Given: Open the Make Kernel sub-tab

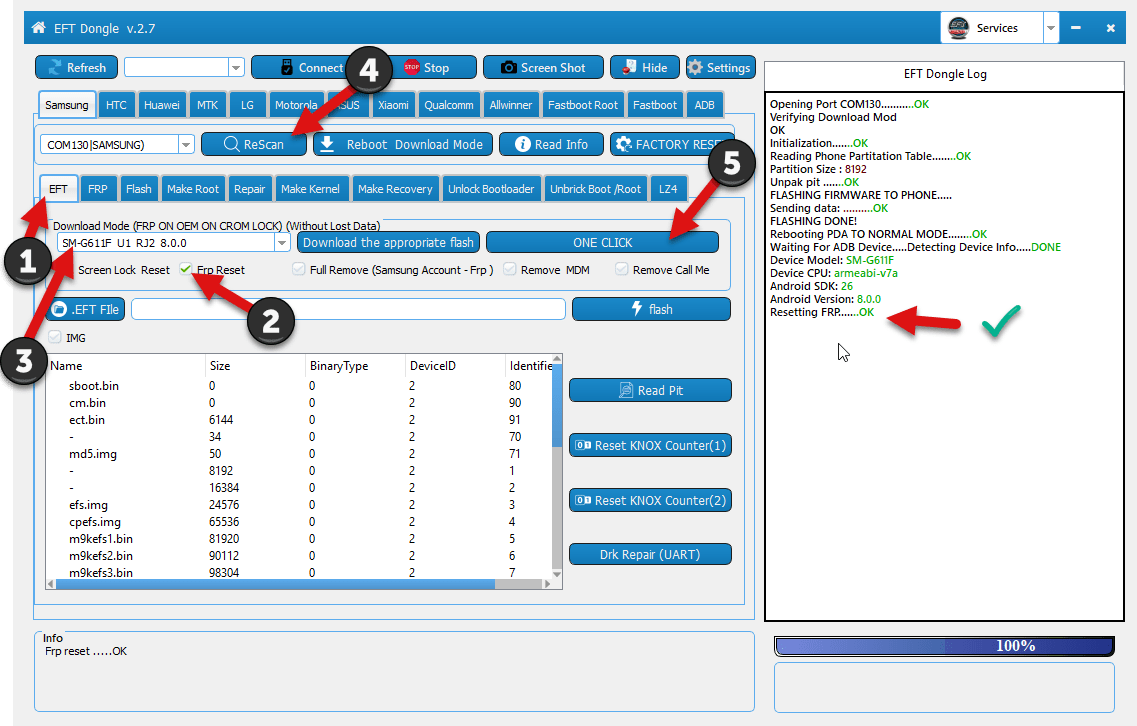Looking at the screenshot, I should pos(310,189).
